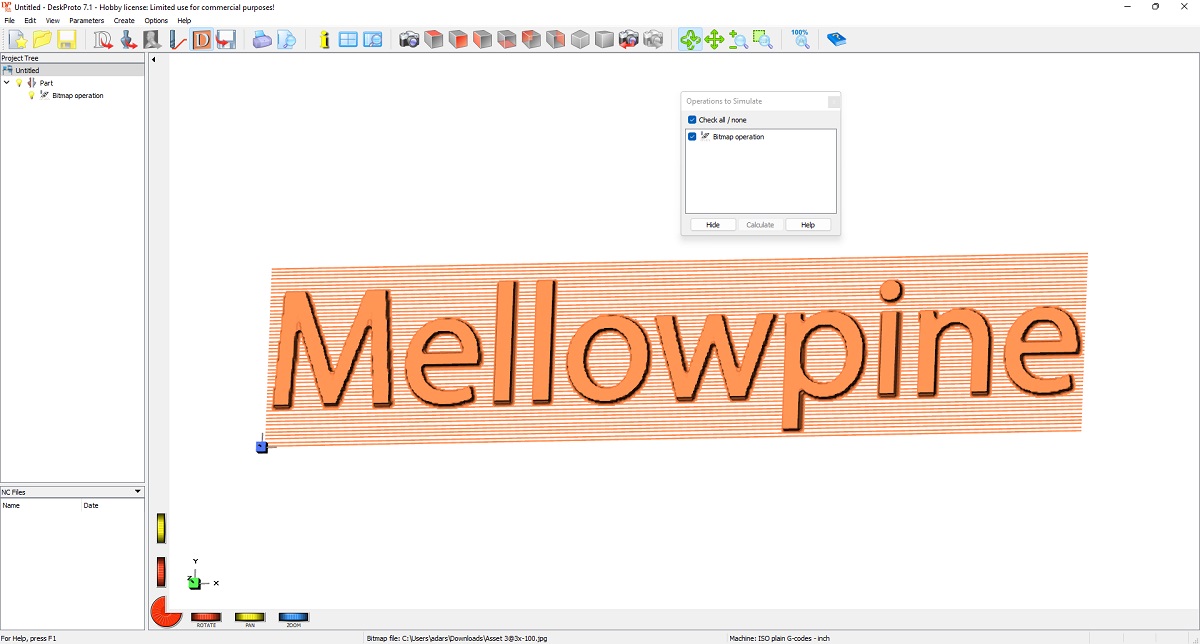Screen dimensions: 1200x644
Task: Select the green four-arrow pan tool
Action: pos(714,40)
